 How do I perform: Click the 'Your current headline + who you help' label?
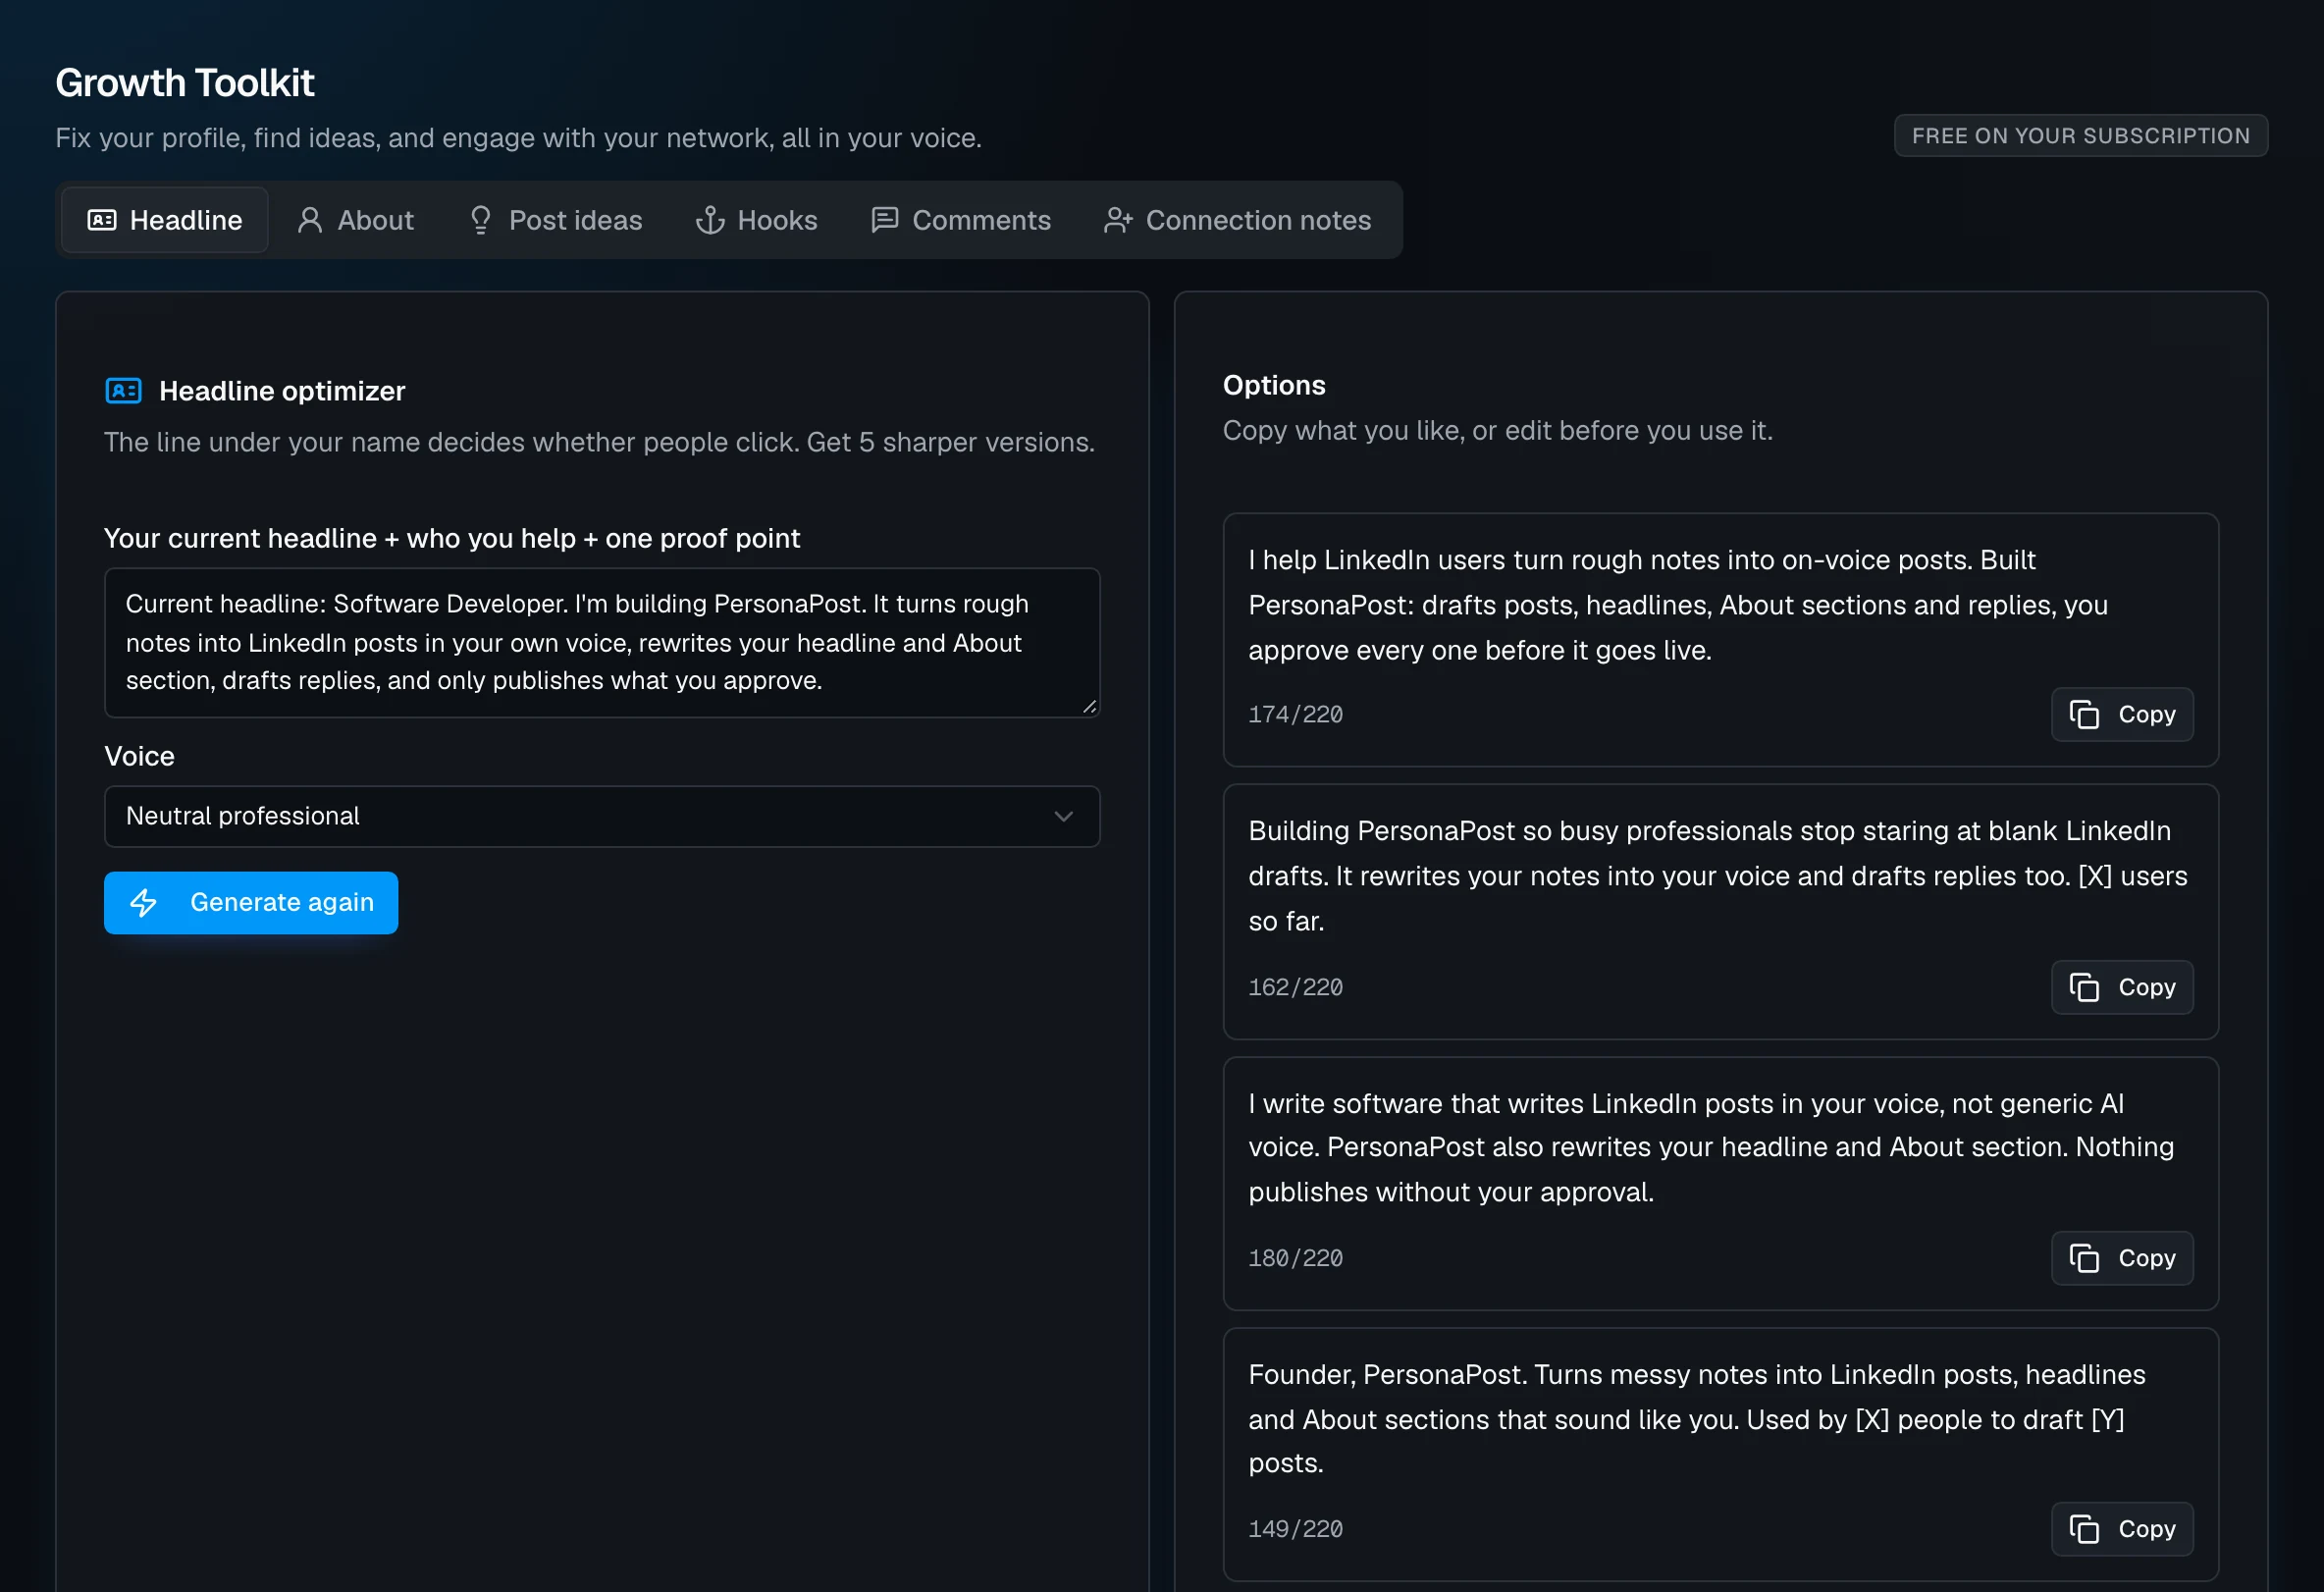pos(452,539)
